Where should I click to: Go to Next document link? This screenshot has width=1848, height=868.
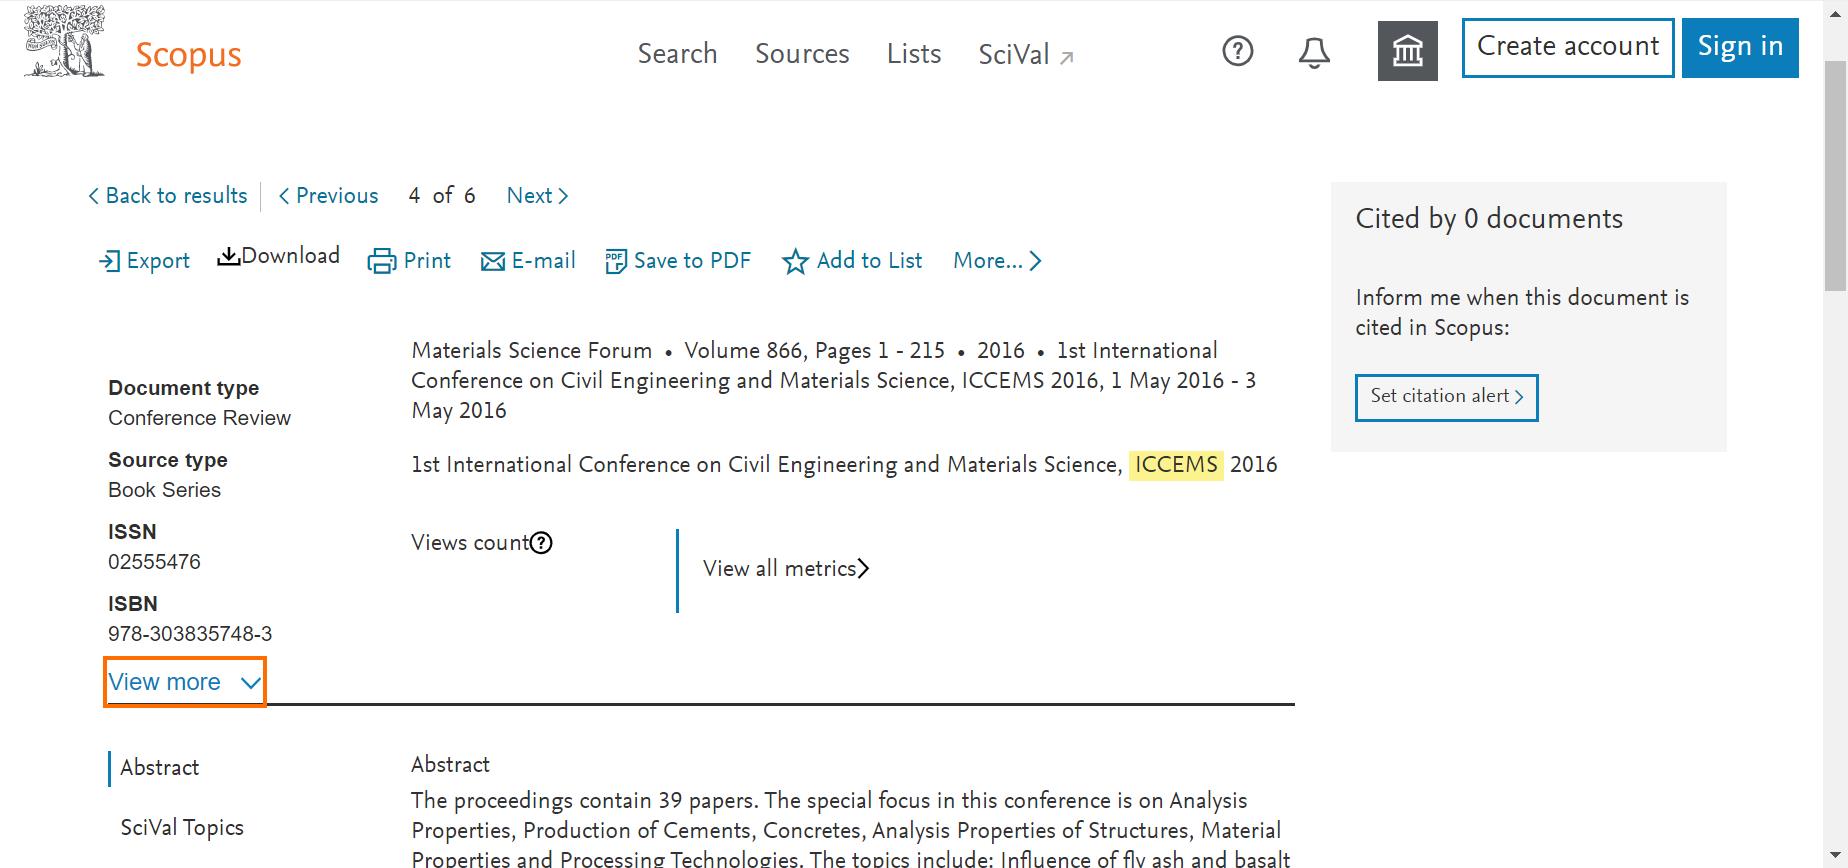tap(537, 196)
